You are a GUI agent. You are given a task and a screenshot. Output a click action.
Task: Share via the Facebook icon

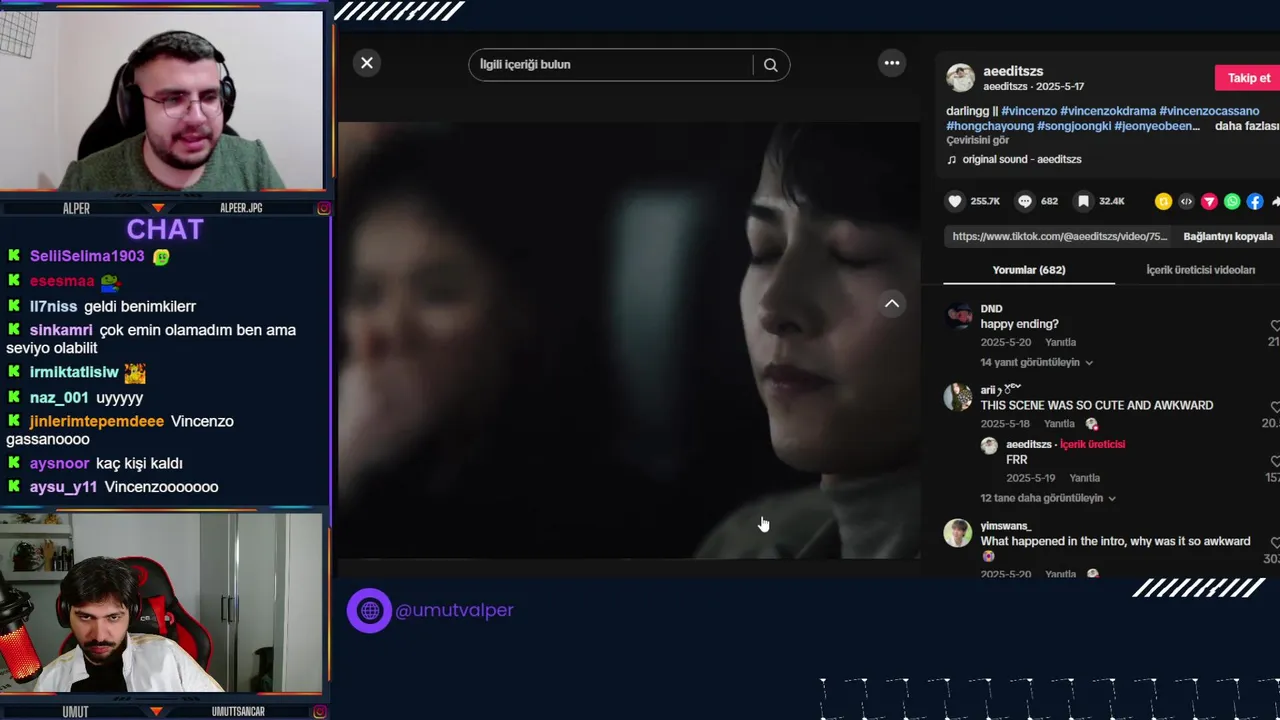point(1255,201)
